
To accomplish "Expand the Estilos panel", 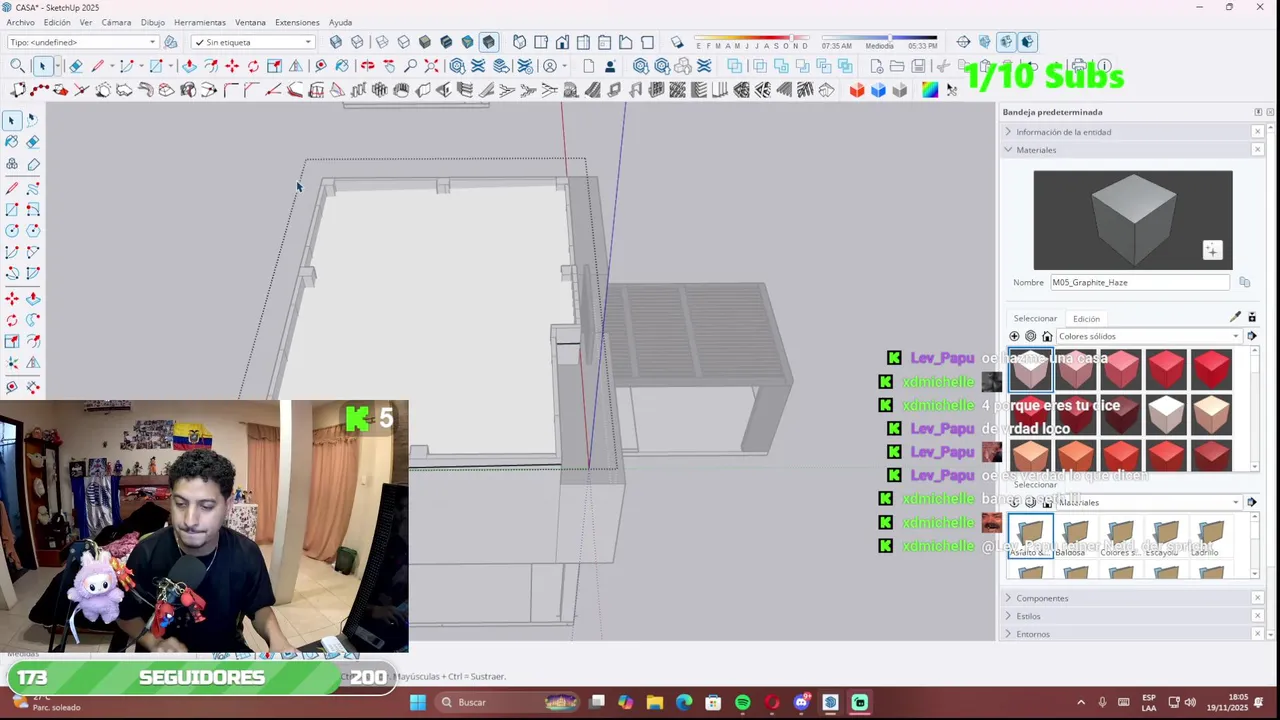I will click(1132, 616).
